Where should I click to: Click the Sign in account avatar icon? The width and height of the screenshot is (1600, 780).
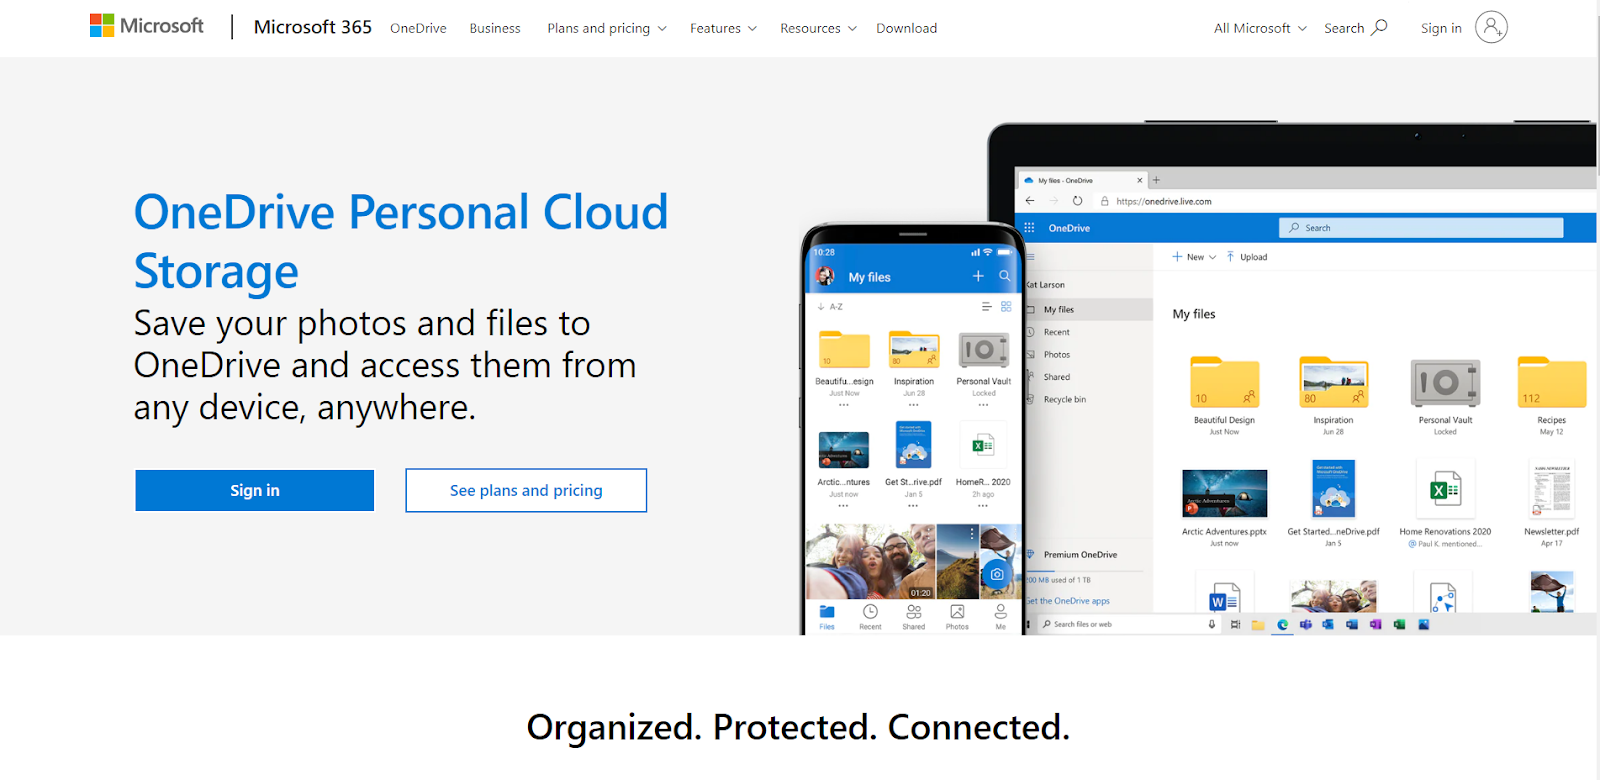1491,27
